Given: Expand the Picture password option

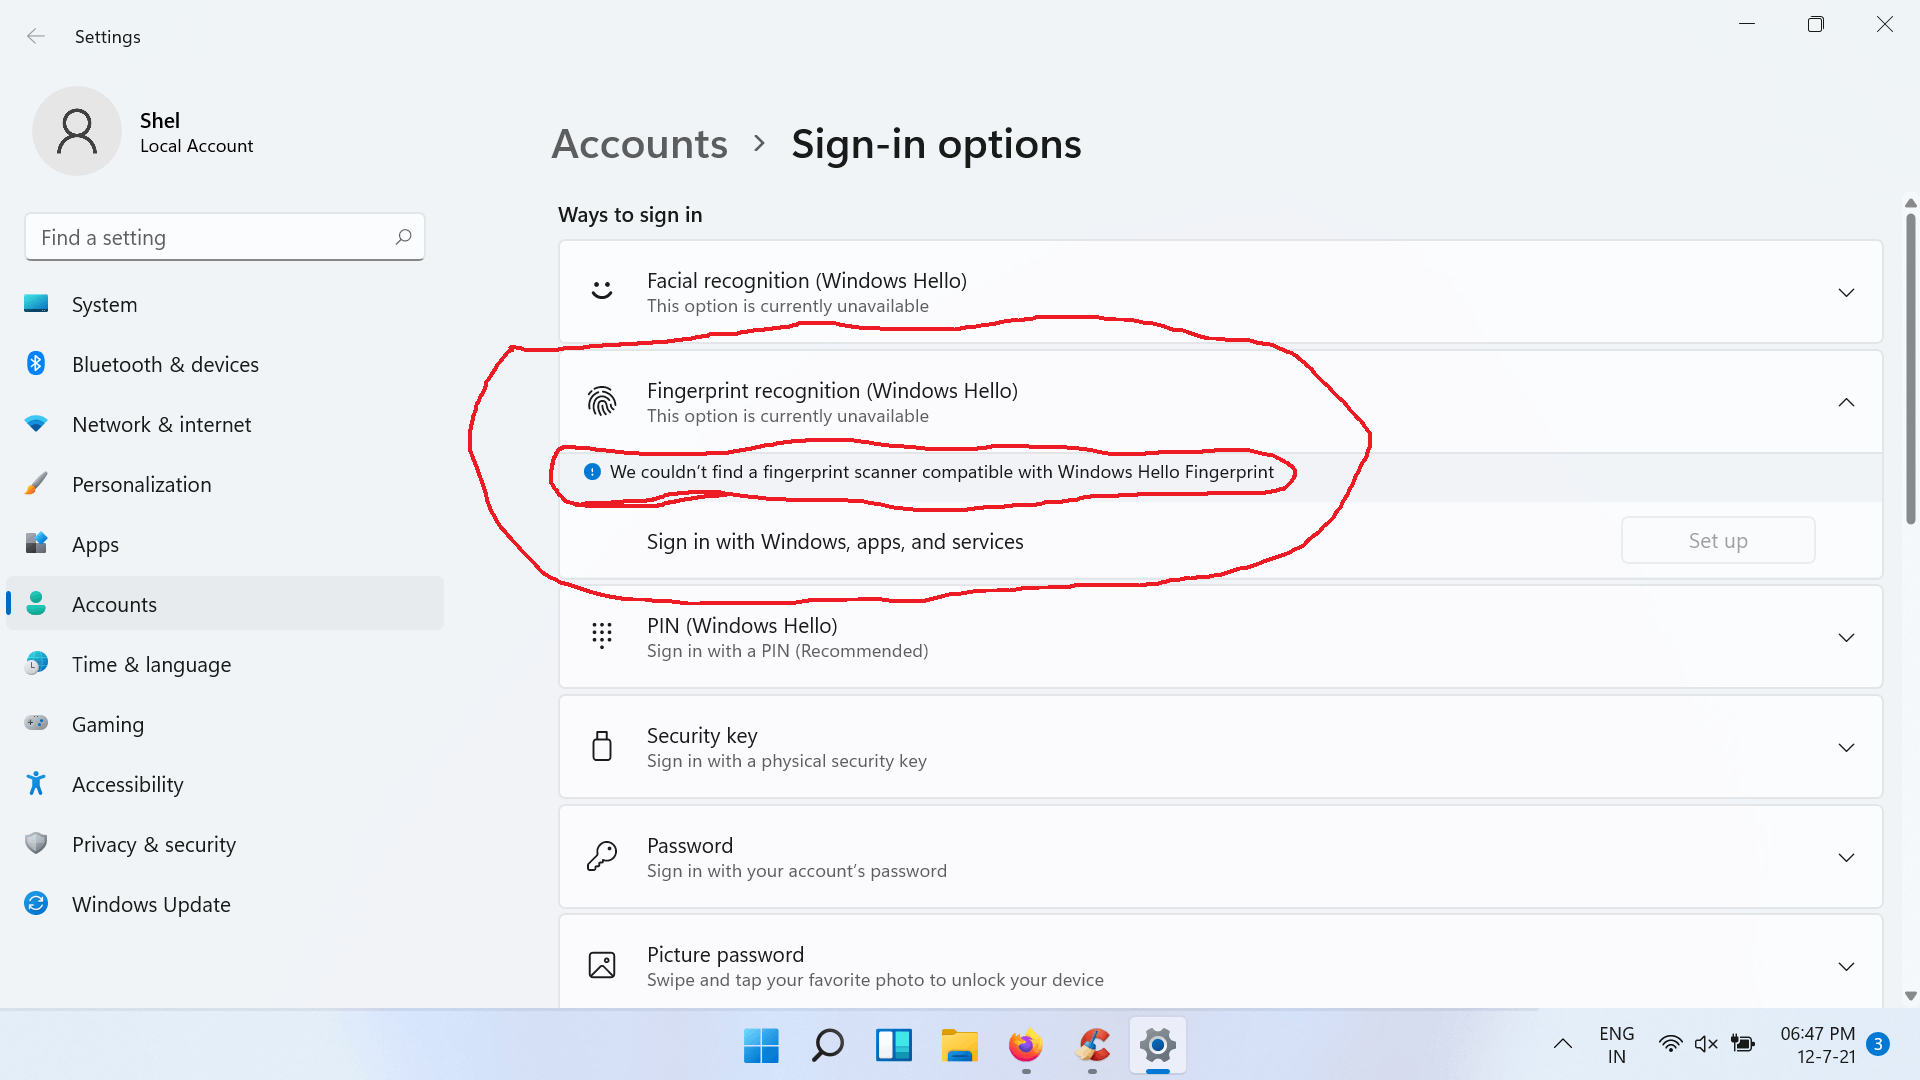Looking at the screenshot, I should (1846, 966).
